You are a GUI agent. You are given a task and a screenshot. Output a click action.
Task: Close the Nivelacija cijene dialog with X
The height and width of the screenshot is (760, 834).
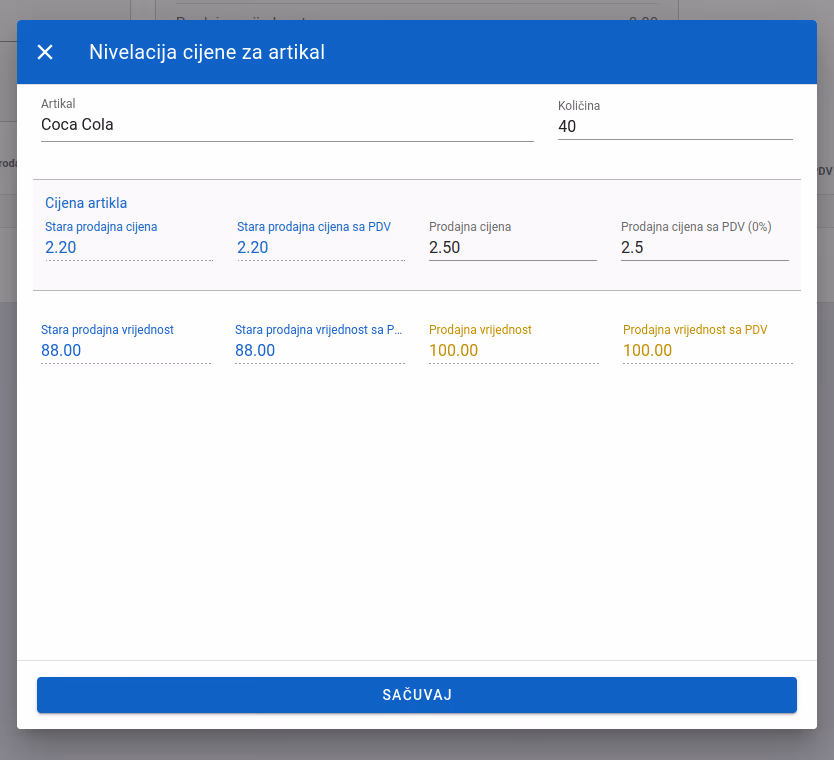tap(45, 52)
